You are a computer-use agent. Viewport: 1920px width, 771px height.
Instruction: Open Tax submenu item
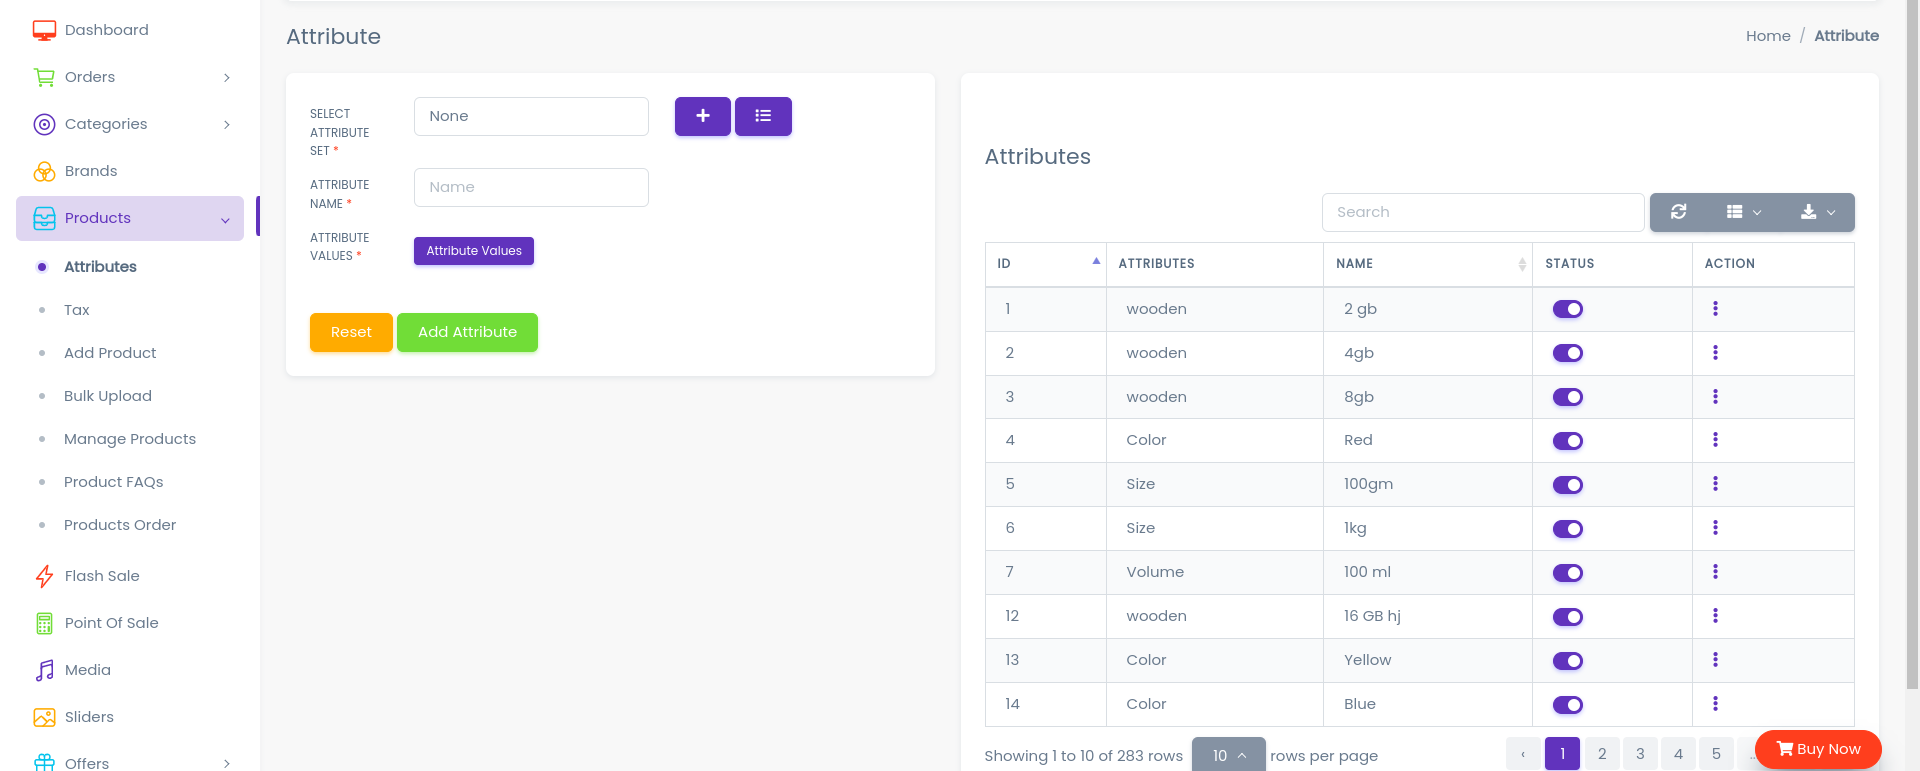77,310
